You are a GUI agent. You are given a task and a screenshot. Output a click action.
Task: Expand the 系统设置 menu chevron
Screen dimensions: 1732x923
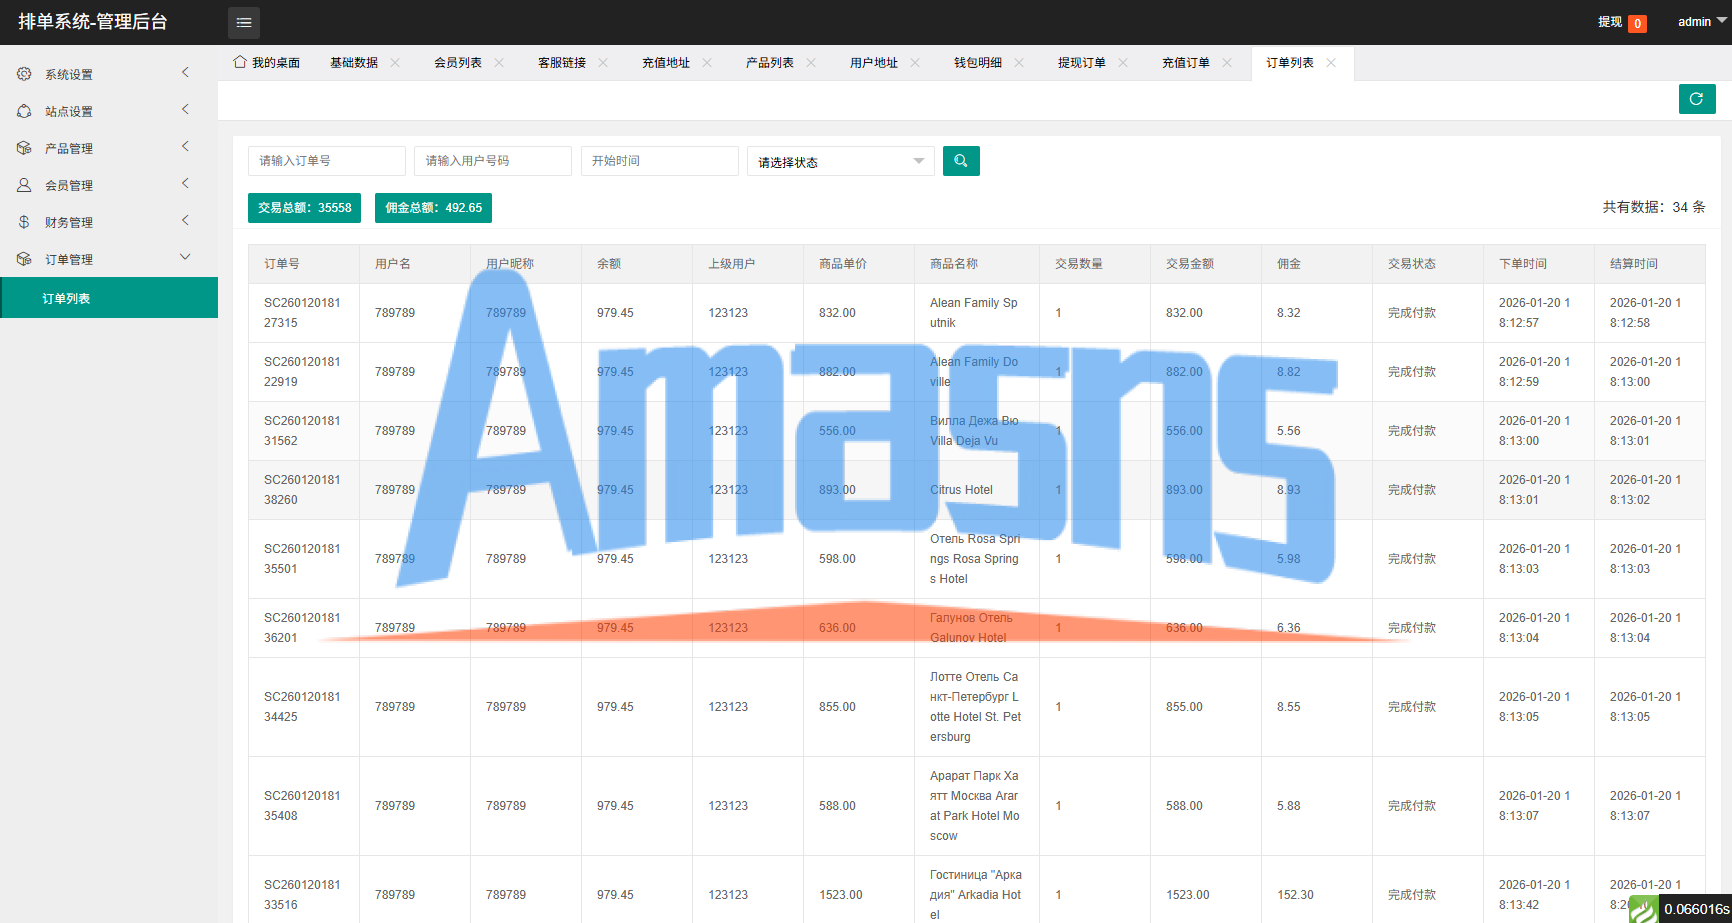[185, 72]
